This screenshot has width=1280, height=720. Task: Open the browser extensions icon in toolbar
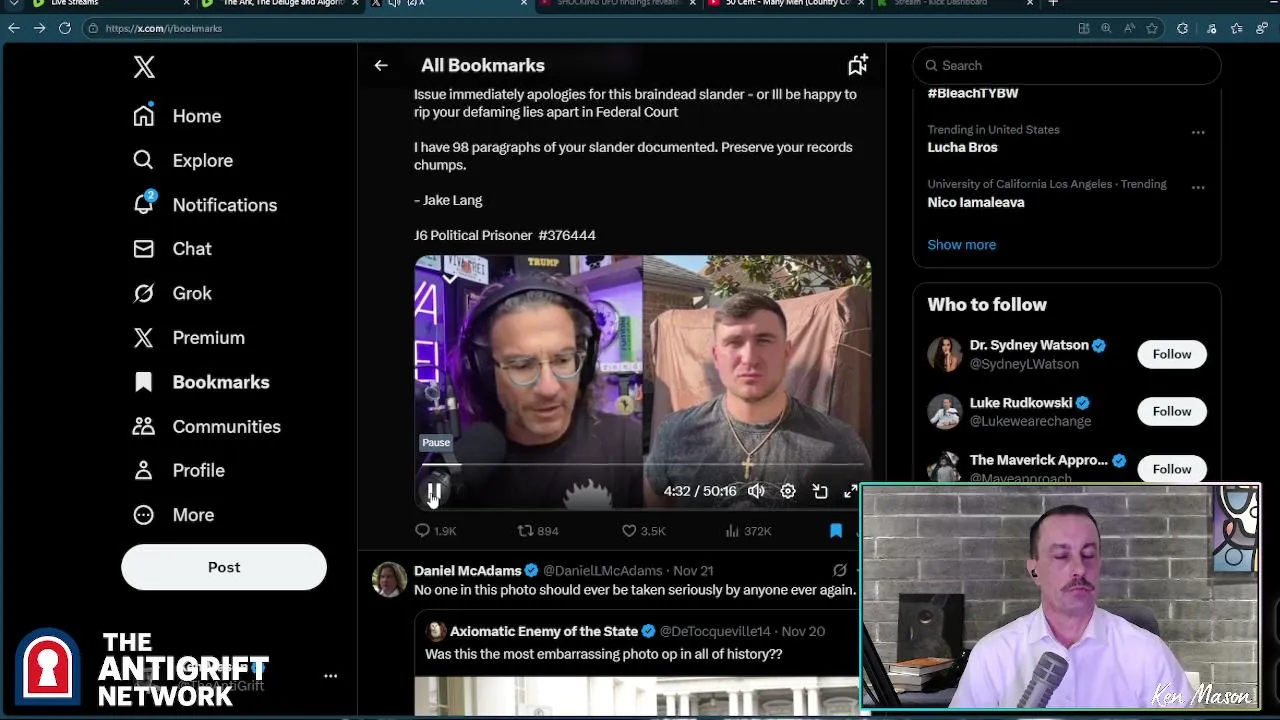tap(1182, 28)
